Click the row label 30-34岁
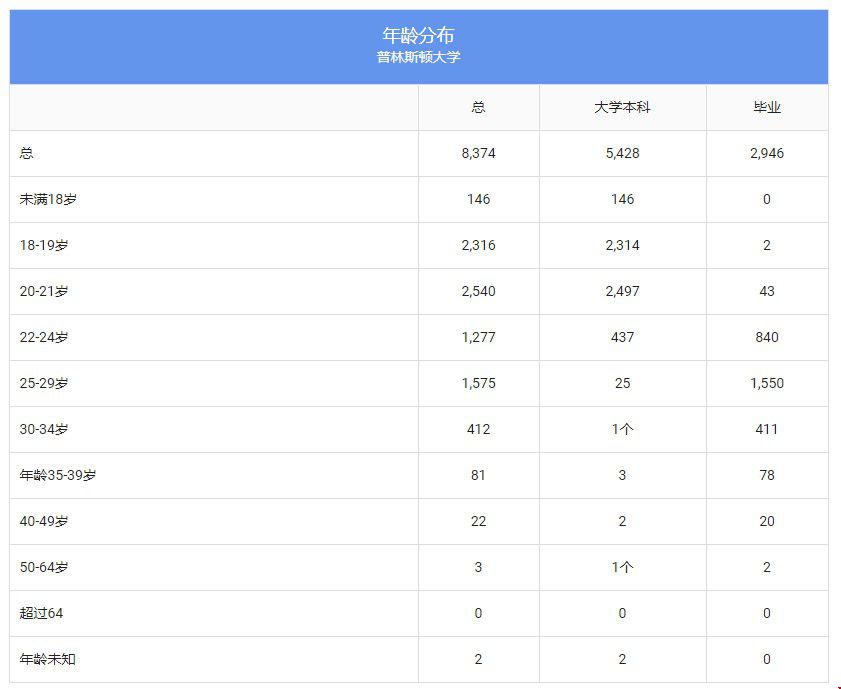This screenshot has width=841, height=689. 44,429
